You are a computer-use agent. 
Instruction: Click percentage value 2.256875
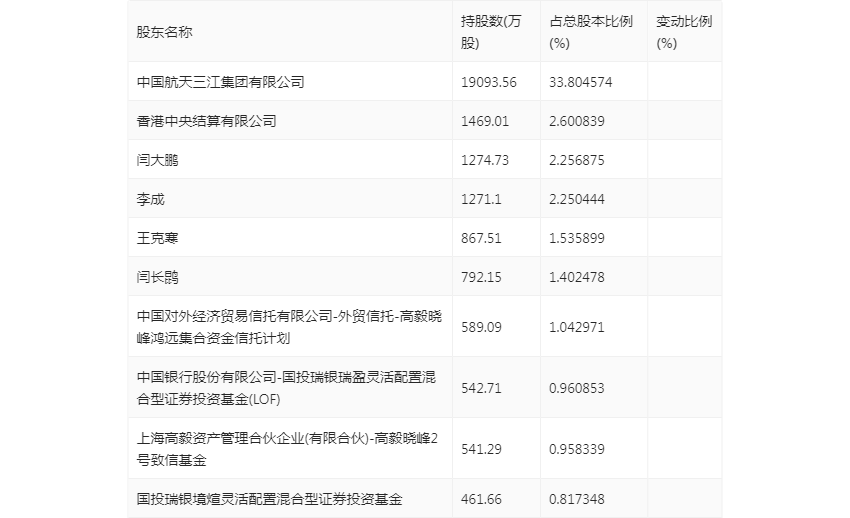577,160
